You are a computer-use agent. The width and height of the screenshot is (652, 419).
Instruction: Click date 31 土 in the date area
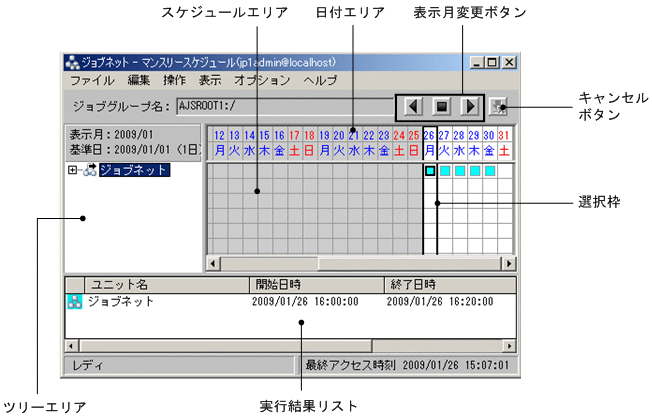pos(504,143)
